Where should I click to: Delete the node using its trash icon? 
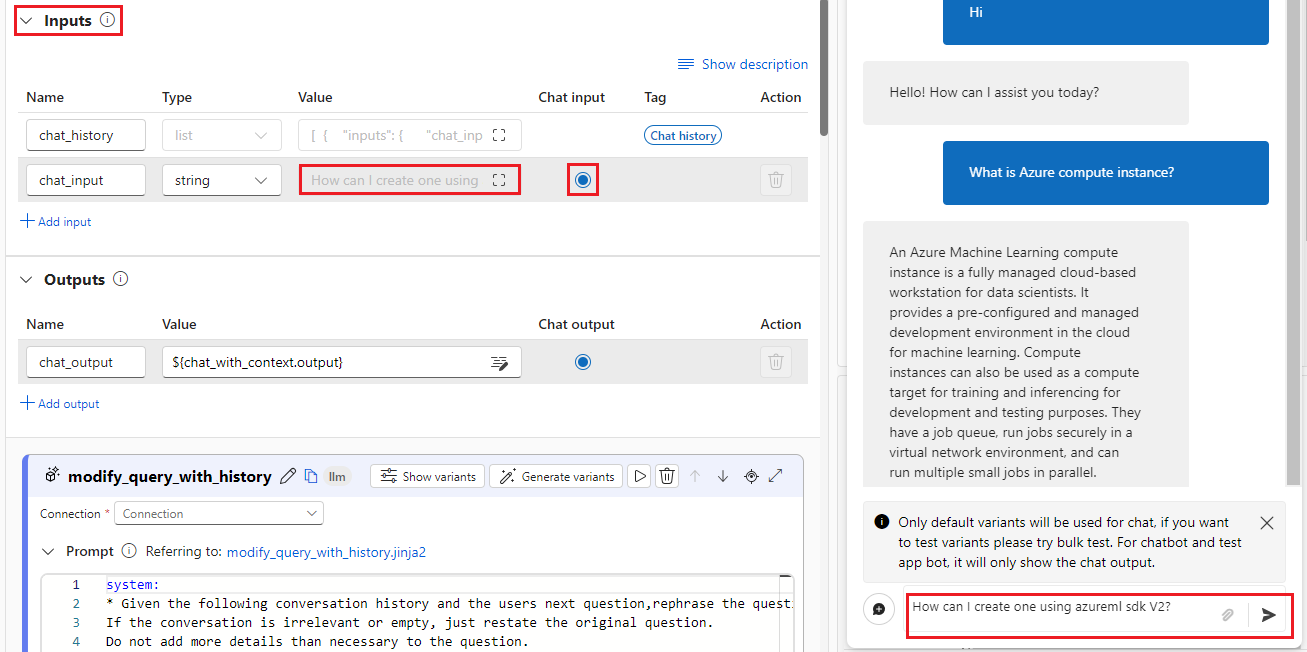coord(667,476)
